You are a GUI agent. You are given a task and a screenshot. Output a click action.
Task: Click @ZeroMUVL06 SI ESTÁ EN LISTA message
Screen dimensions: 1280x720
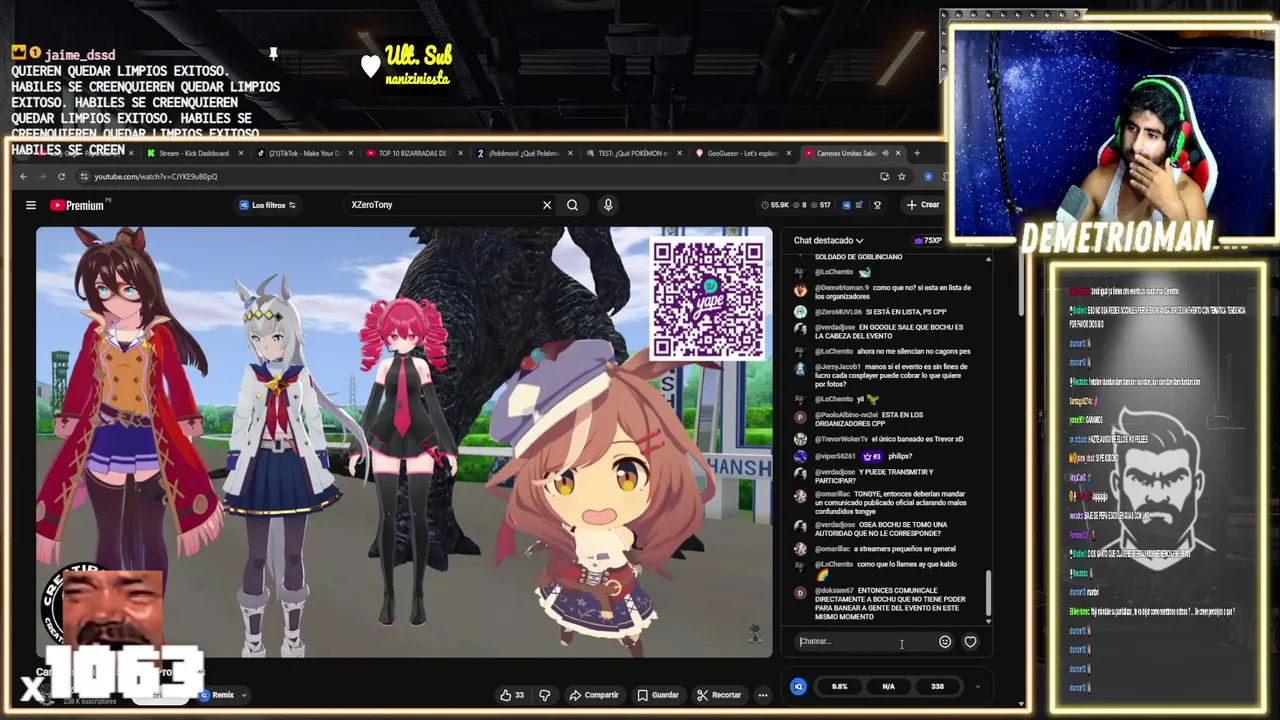(872, 312)
